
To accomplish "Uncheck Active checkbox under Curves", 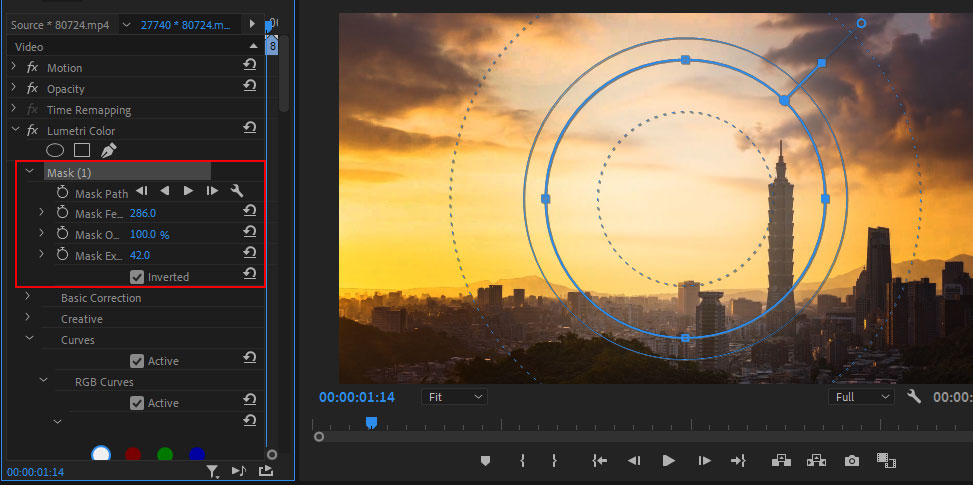I will (x=137, y=361).
